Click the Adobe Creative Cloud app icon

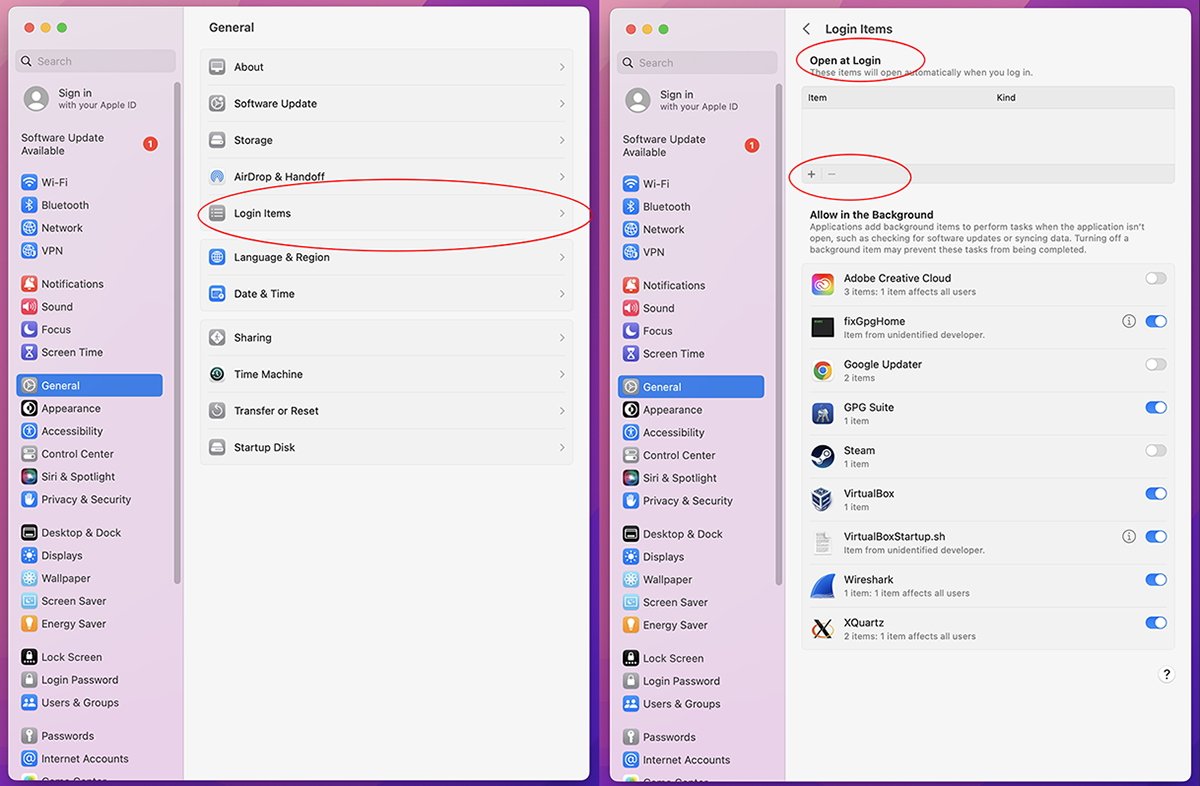point(823,285)
